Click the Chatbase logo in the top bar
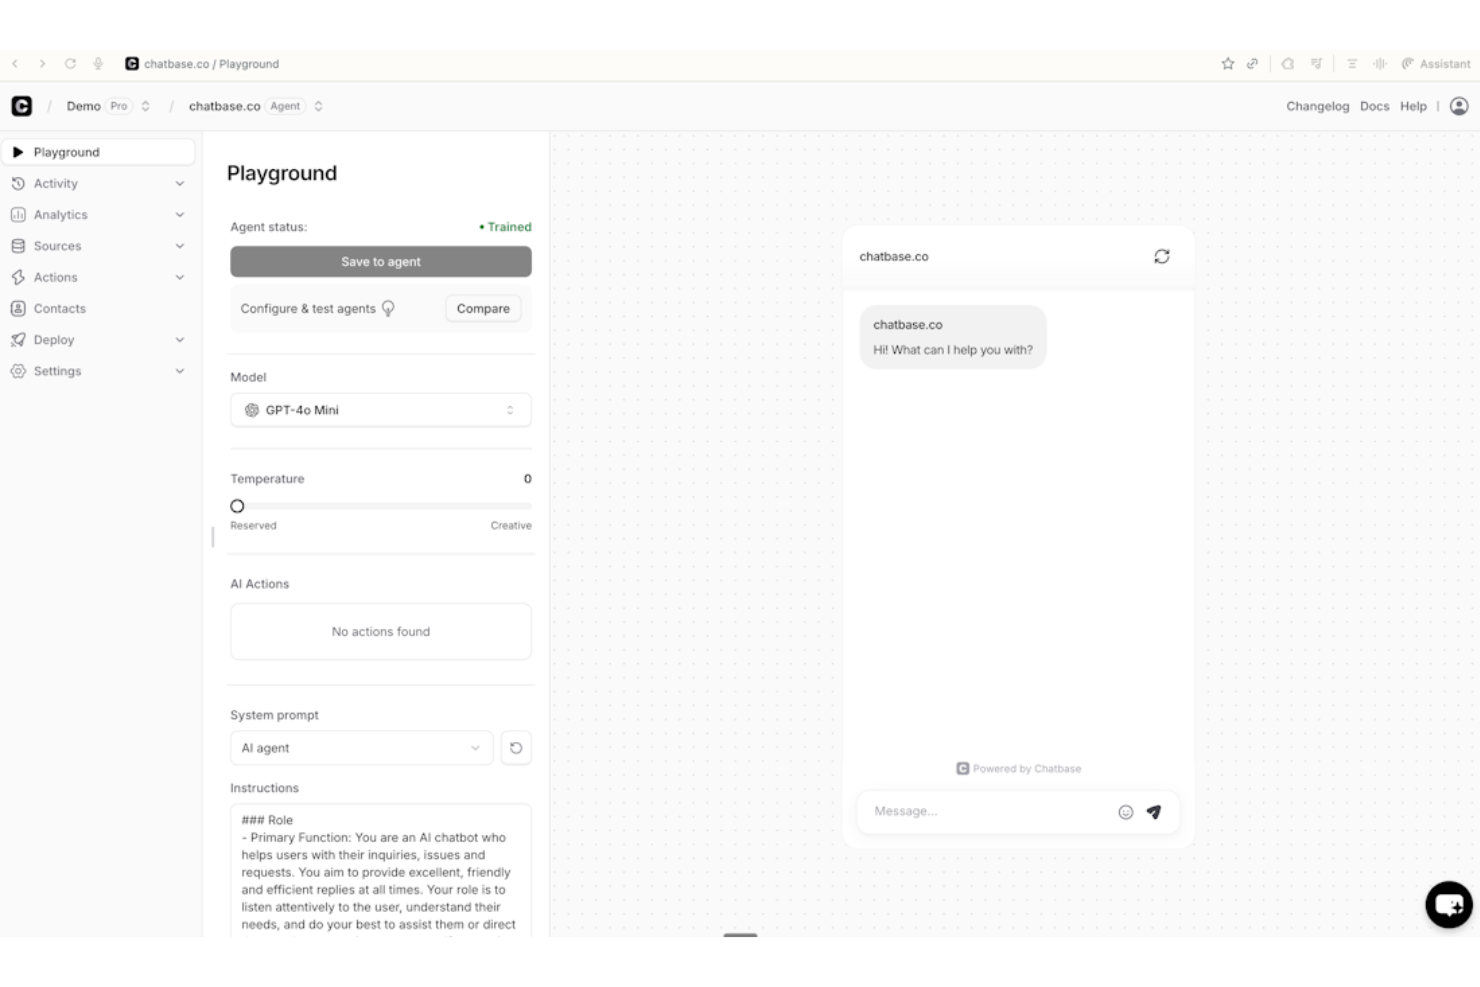This screenshot has width=1480, height=987. 23,106
